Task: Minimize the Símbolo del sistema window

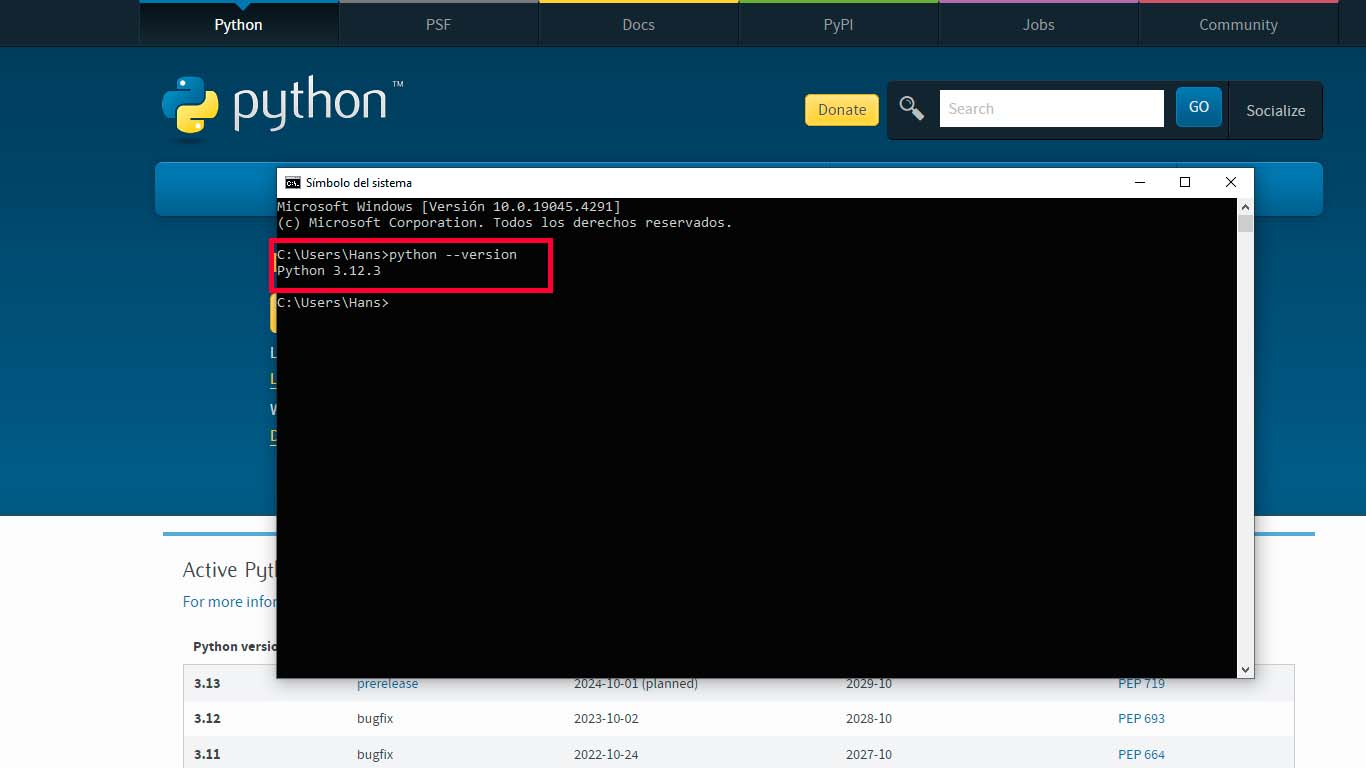Action: [1139, 182]
